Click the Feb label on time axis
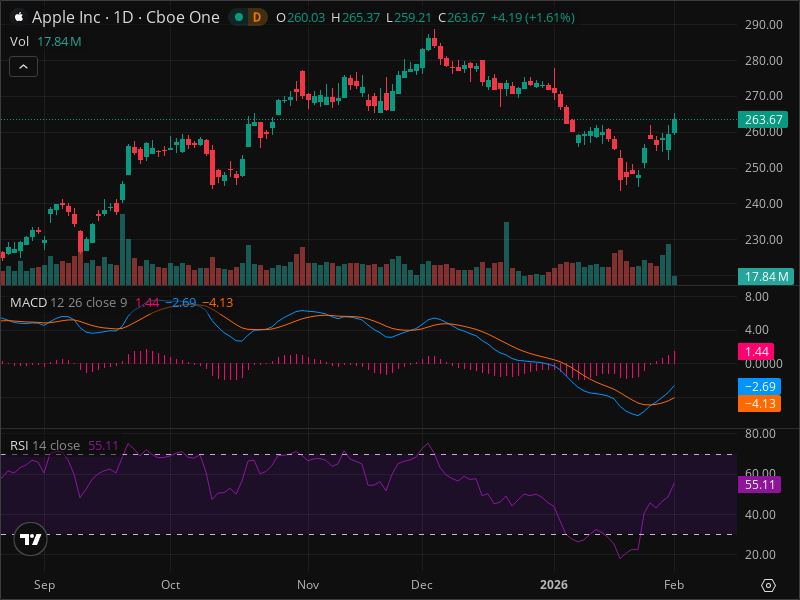Image resolution: width=800 pixels, height=600 pixels. tap(674, 585)
